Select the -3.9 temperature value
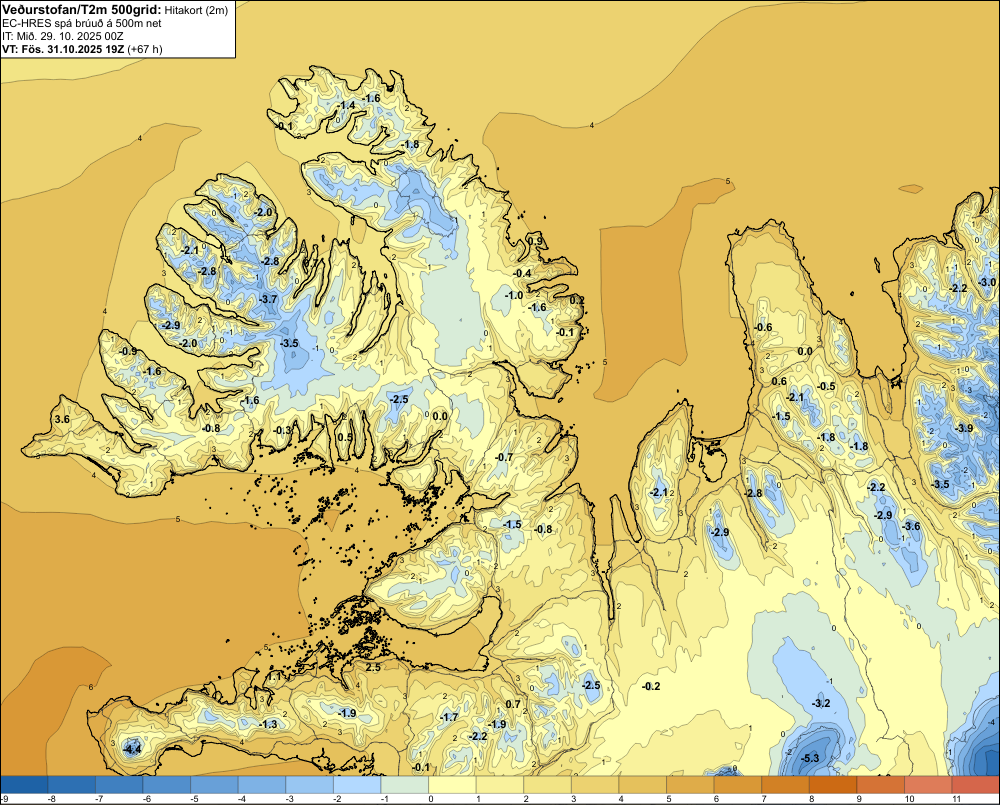This screenshot has height=805, width=1000. [x=965, y=428]
